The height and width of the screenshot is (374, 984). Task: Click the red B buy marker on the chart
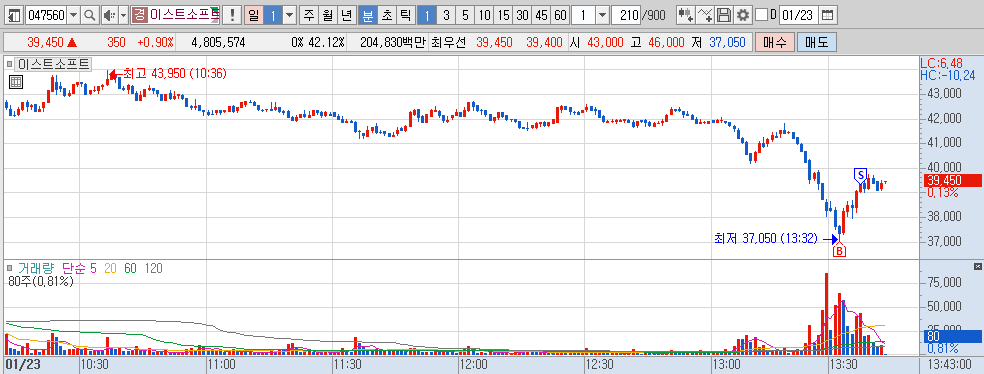click(x=839, y=251)
